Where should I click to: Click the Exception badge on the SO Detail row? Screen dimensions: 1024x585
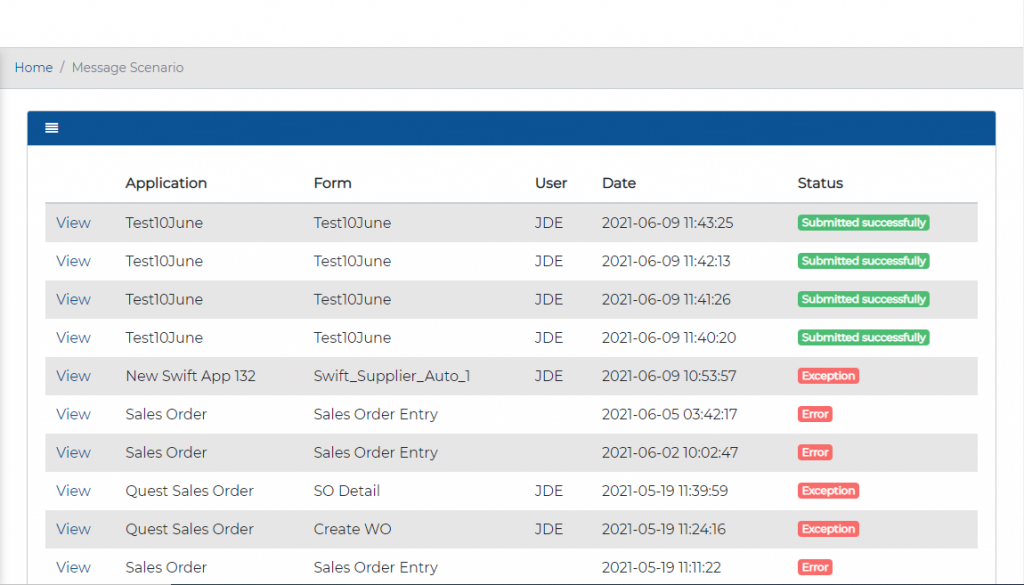(x=828, y=490)
